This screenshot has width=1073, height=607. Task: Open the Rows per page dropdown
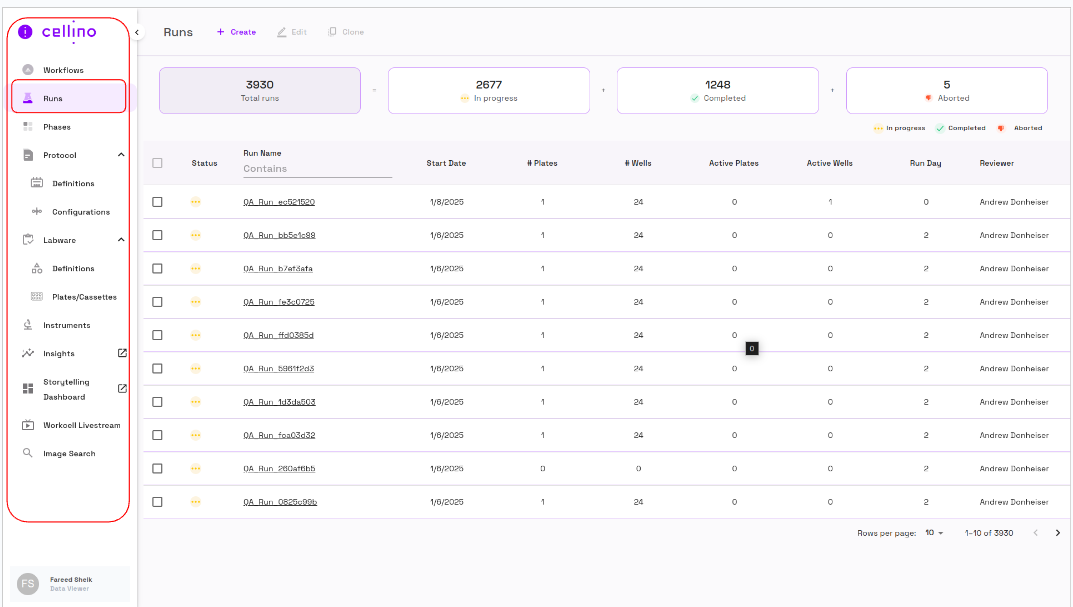pyautogui.click(x=934, y=533)
